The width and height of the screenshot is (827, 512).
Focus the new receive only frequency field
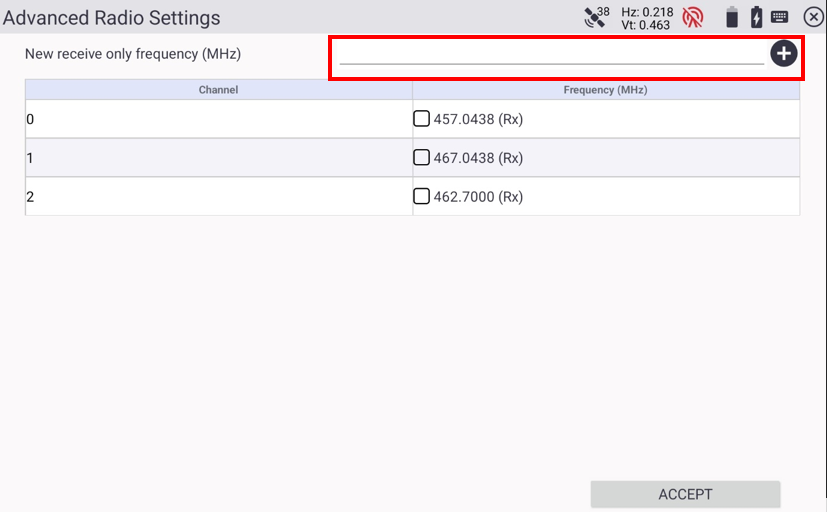[x=551, y=53]
